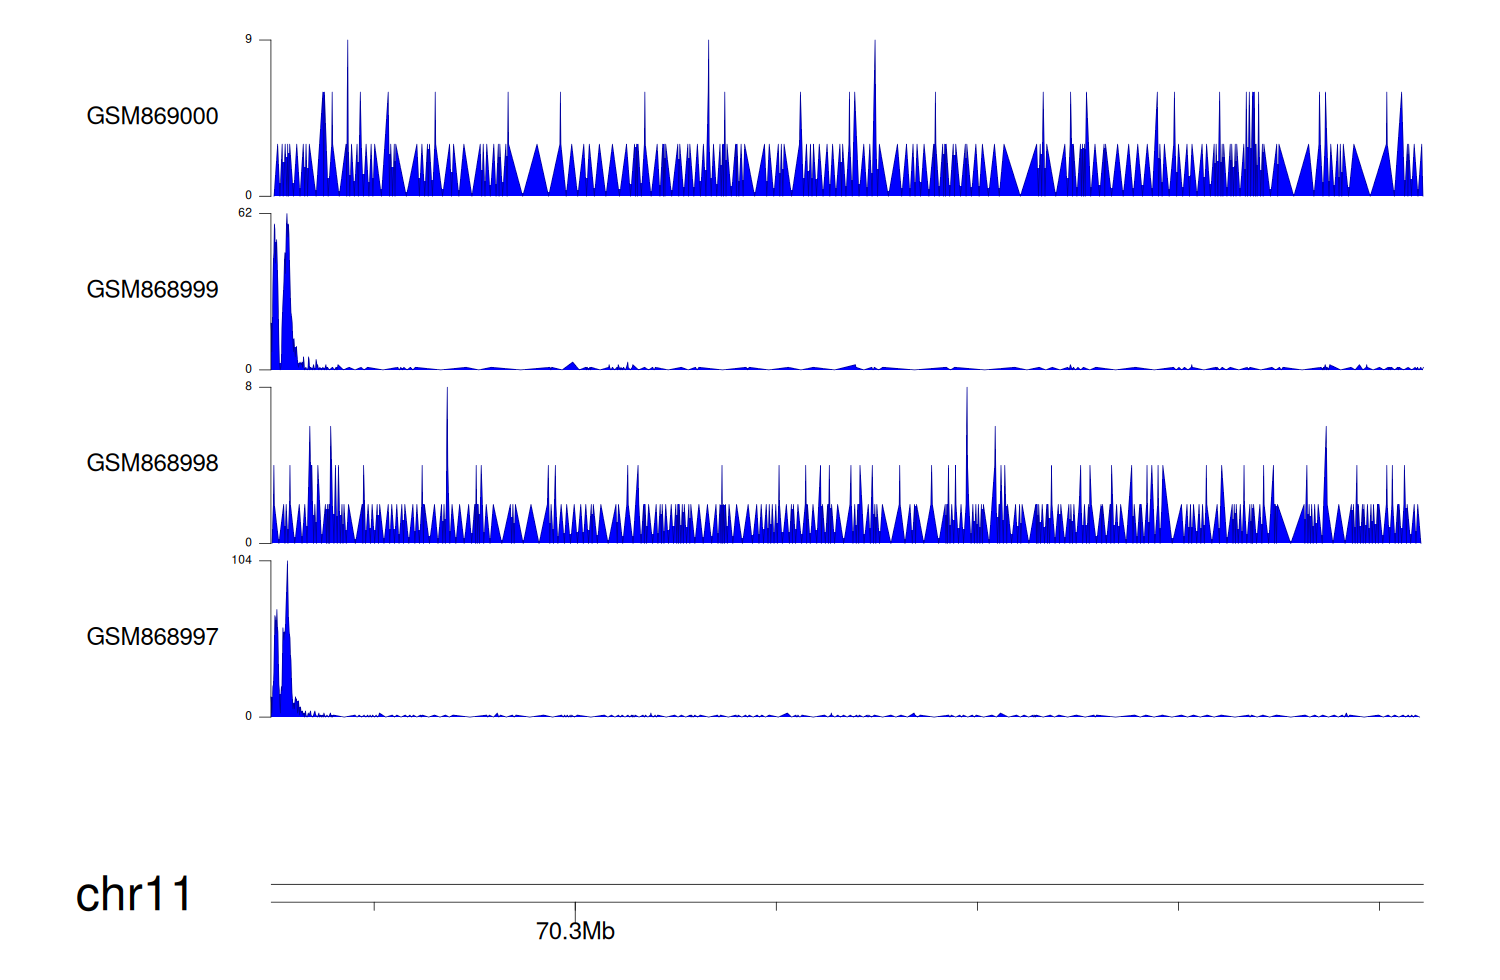
Task: Click the y-axis maximum value 9
Action: (249, 40)
